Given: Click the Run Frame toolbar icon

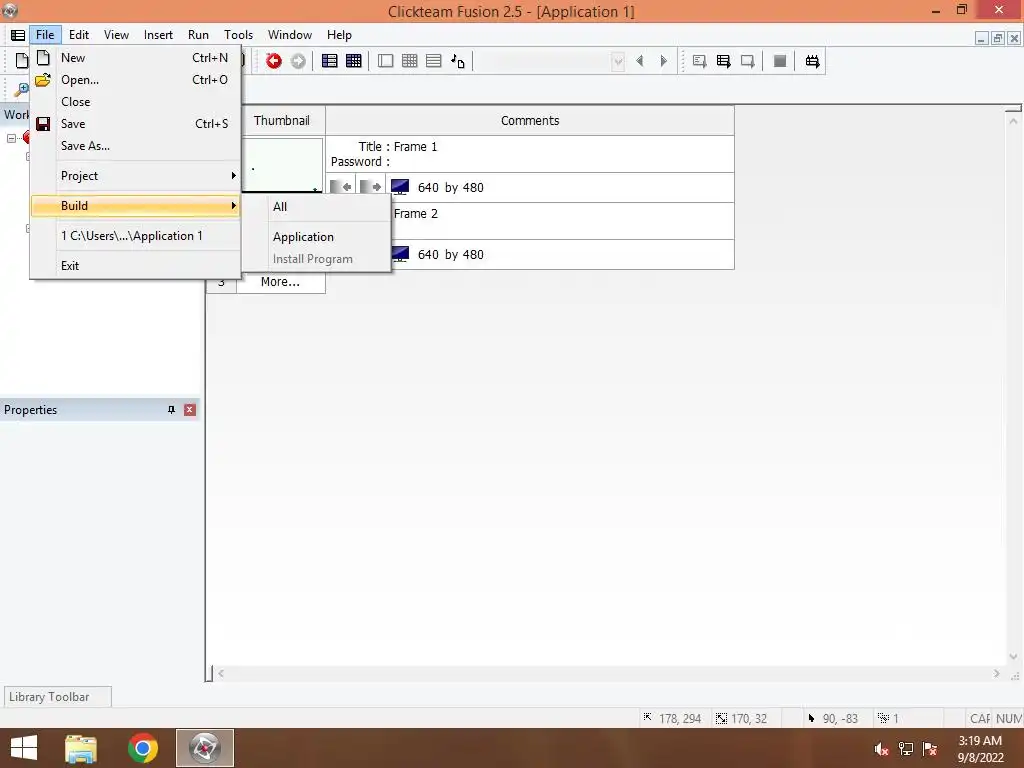Looking at the screenshot, I should [x=748, y=61].
